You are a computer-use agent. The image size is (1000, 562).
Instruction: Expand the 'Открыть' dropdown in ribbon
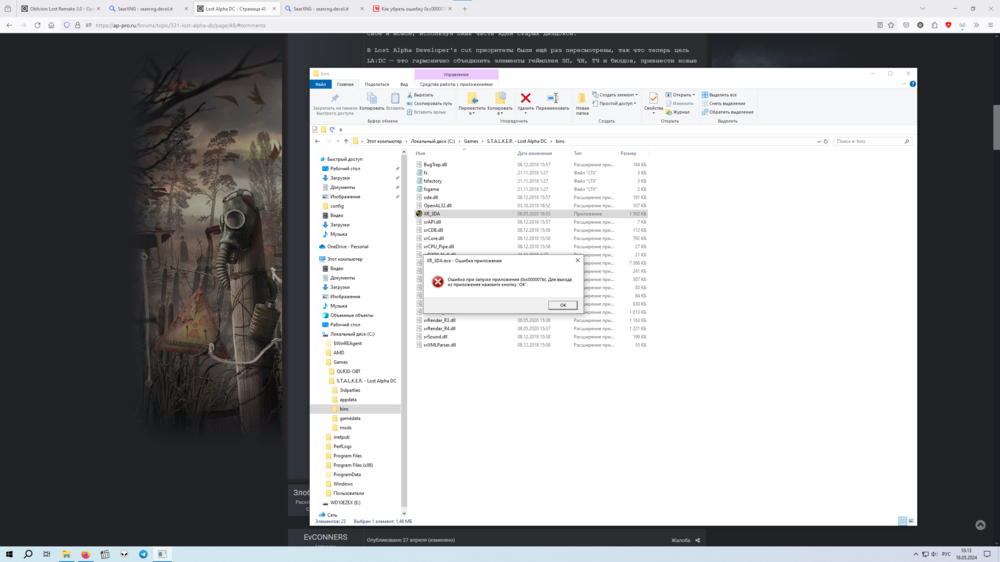(x=683, y=95)
